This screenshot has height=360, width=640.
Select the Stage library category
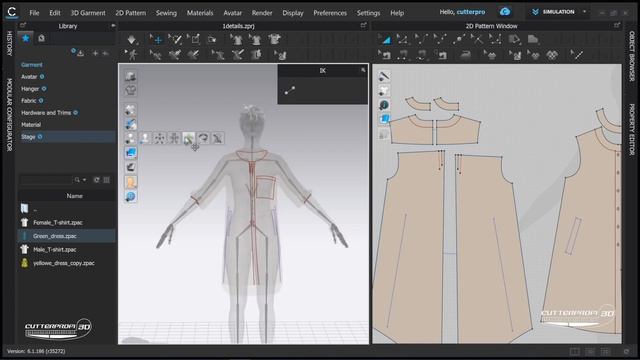[x=28, y=137]
